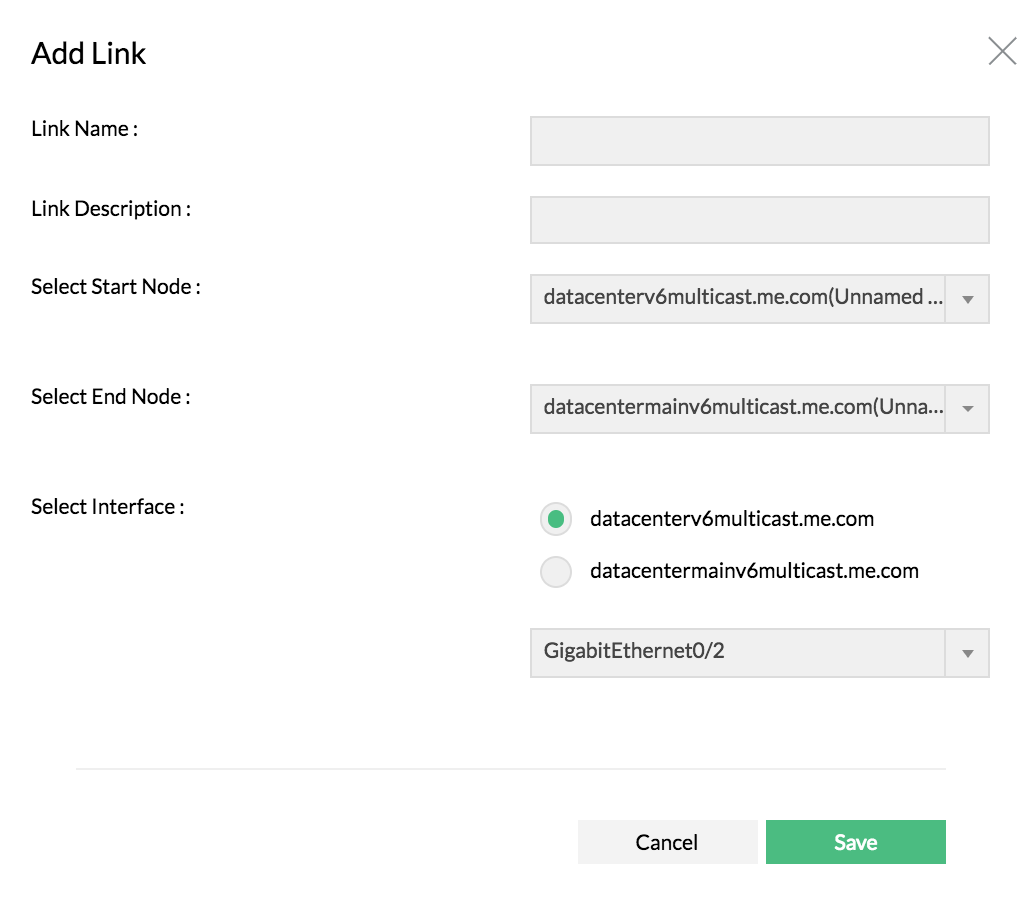The height and width of the screenshot is (902, 1036).
Task: Click the Link Name text field
Action: 759,141
